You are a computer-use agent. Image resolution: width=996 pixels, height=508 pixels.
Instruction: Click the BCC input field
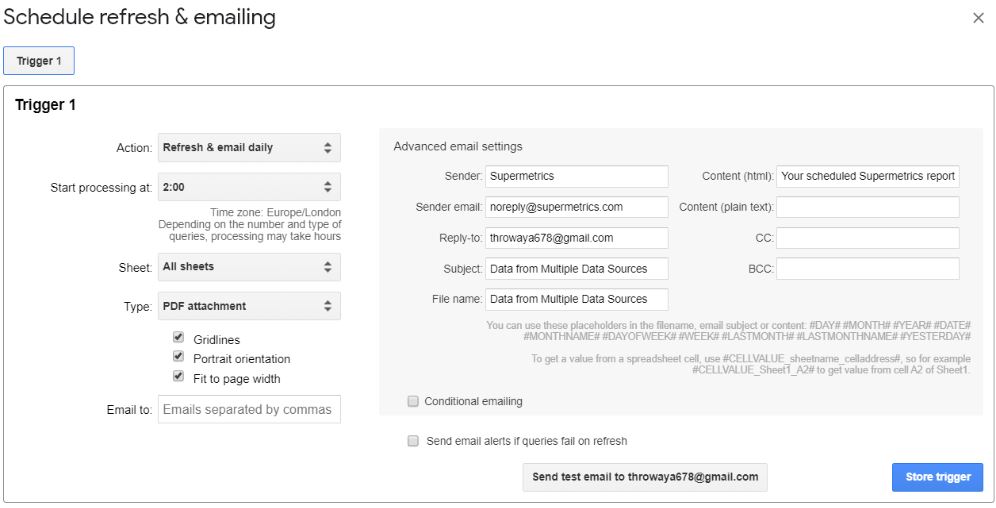tap(868, 269)
